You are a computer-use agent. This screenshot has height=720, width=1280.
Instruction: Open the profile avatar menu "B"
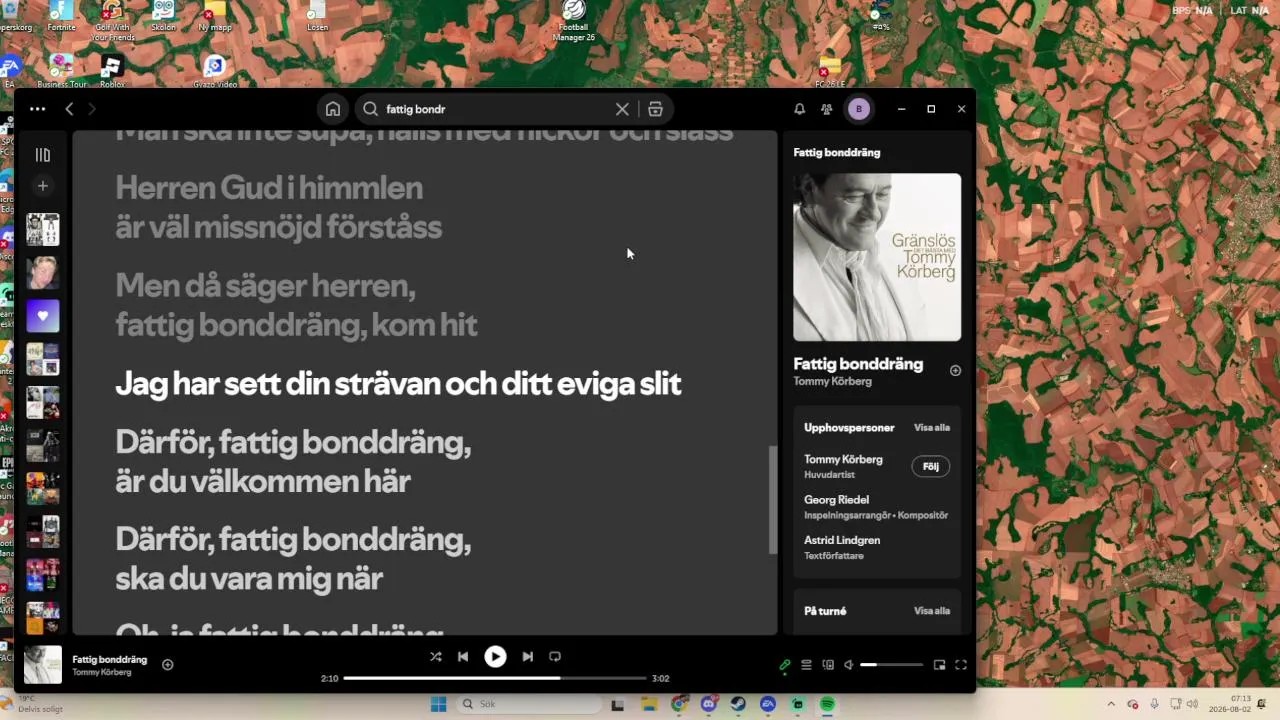coord(858,109)
